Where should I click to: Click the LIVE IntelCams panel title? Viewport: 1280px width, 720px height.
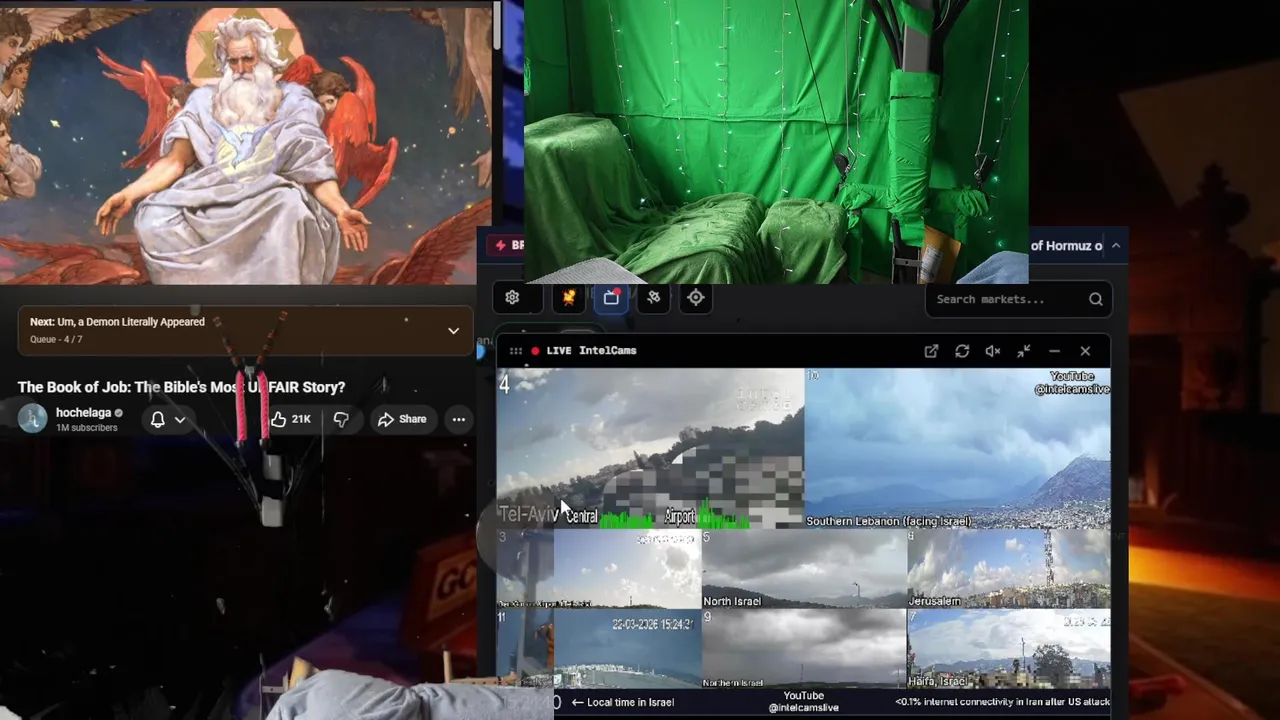click(591, 351)
